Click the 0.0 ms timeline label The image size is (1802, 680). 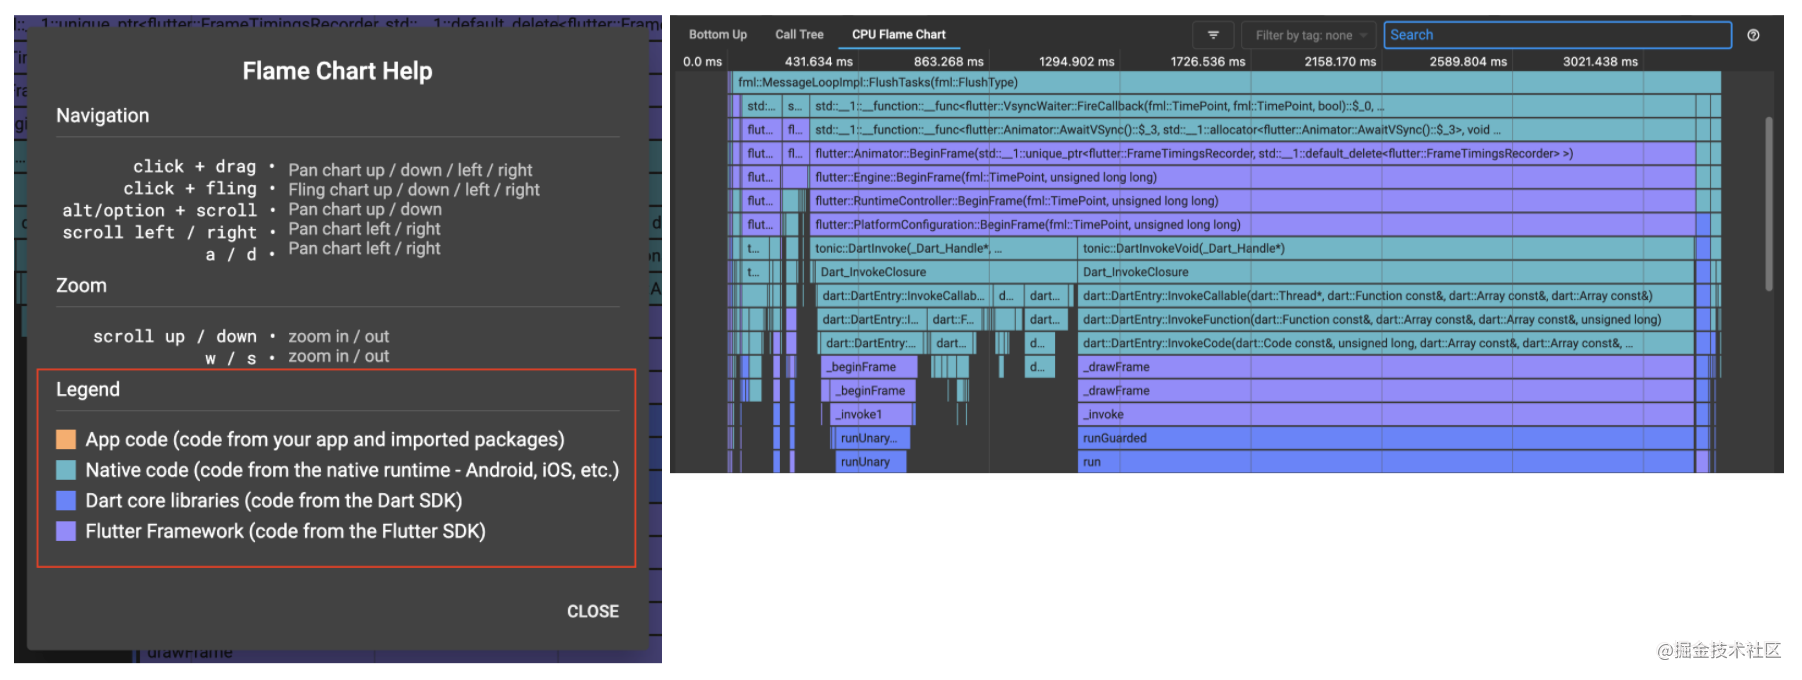click(x=702, y=61)
